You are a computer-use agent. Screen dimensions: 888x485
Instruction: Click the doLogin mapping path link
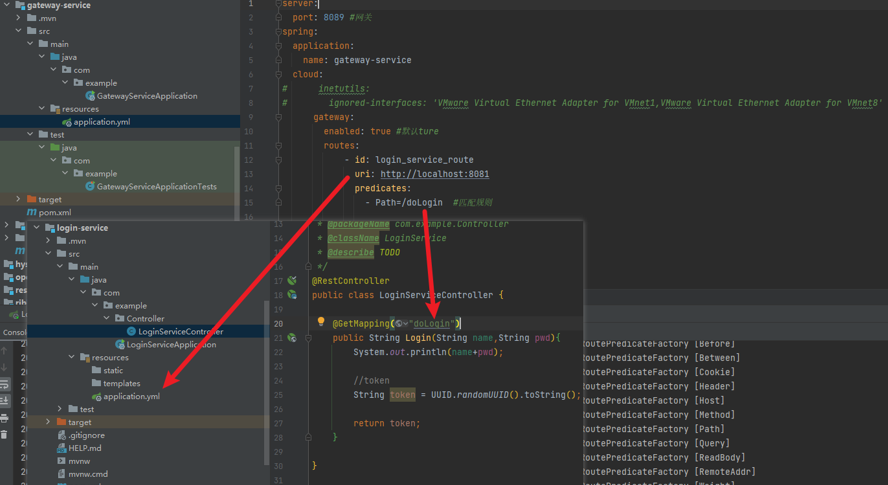coord(432,324)
